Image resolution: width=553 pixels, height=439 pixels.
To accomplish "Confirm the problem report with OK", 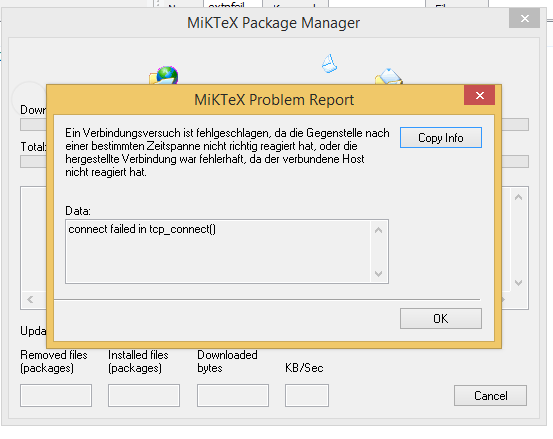I will pyautogui.click(x=440, y=318).
